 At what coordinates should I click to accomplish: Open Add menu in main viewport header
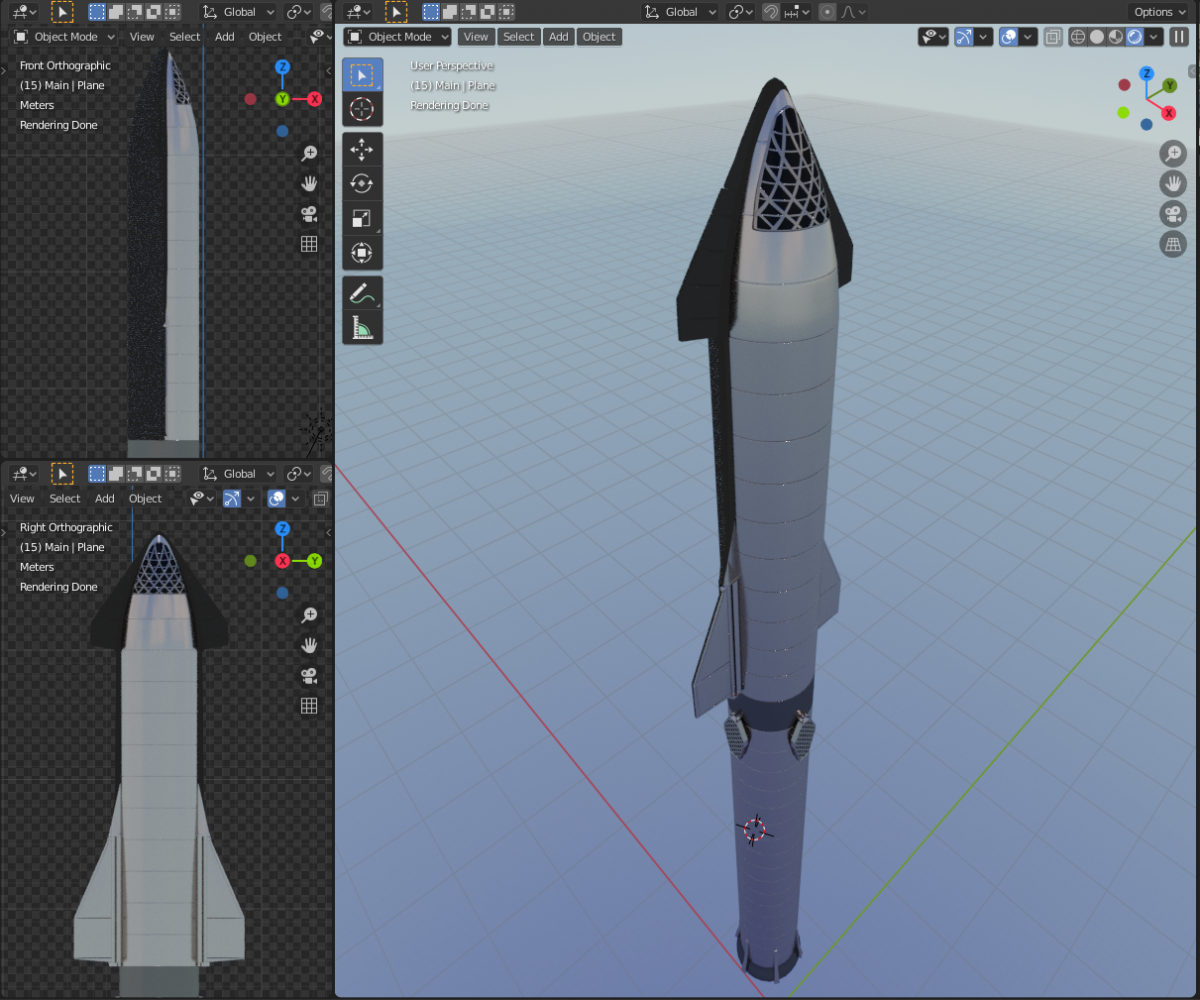(x=558, y=37)
